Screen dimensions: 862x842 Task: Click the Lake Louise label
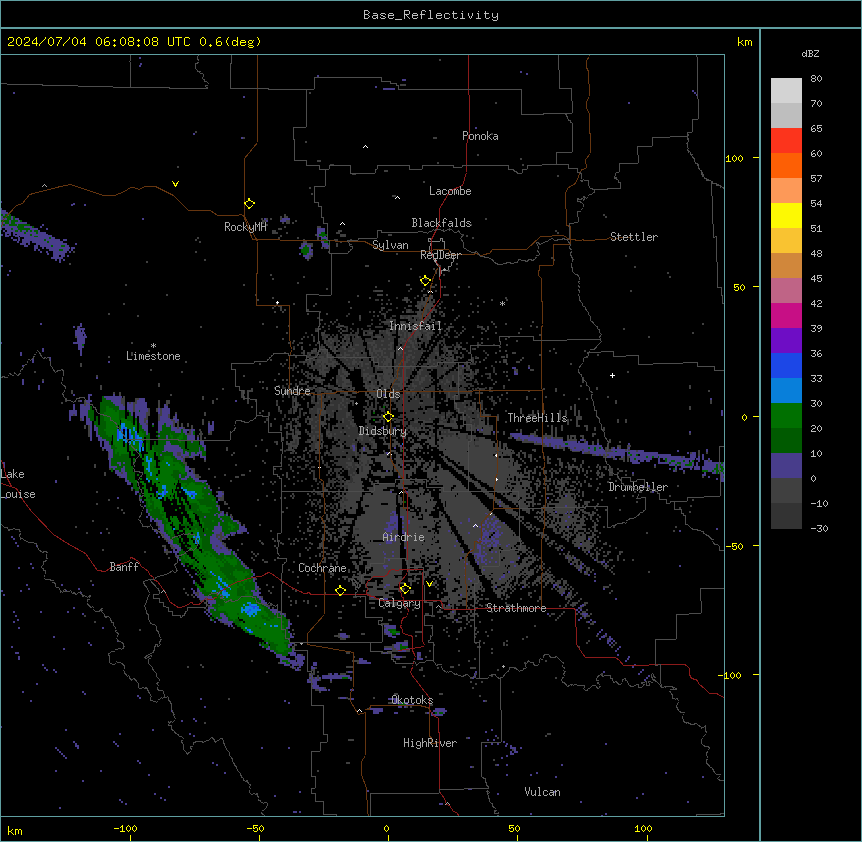(x=18, y=484)
